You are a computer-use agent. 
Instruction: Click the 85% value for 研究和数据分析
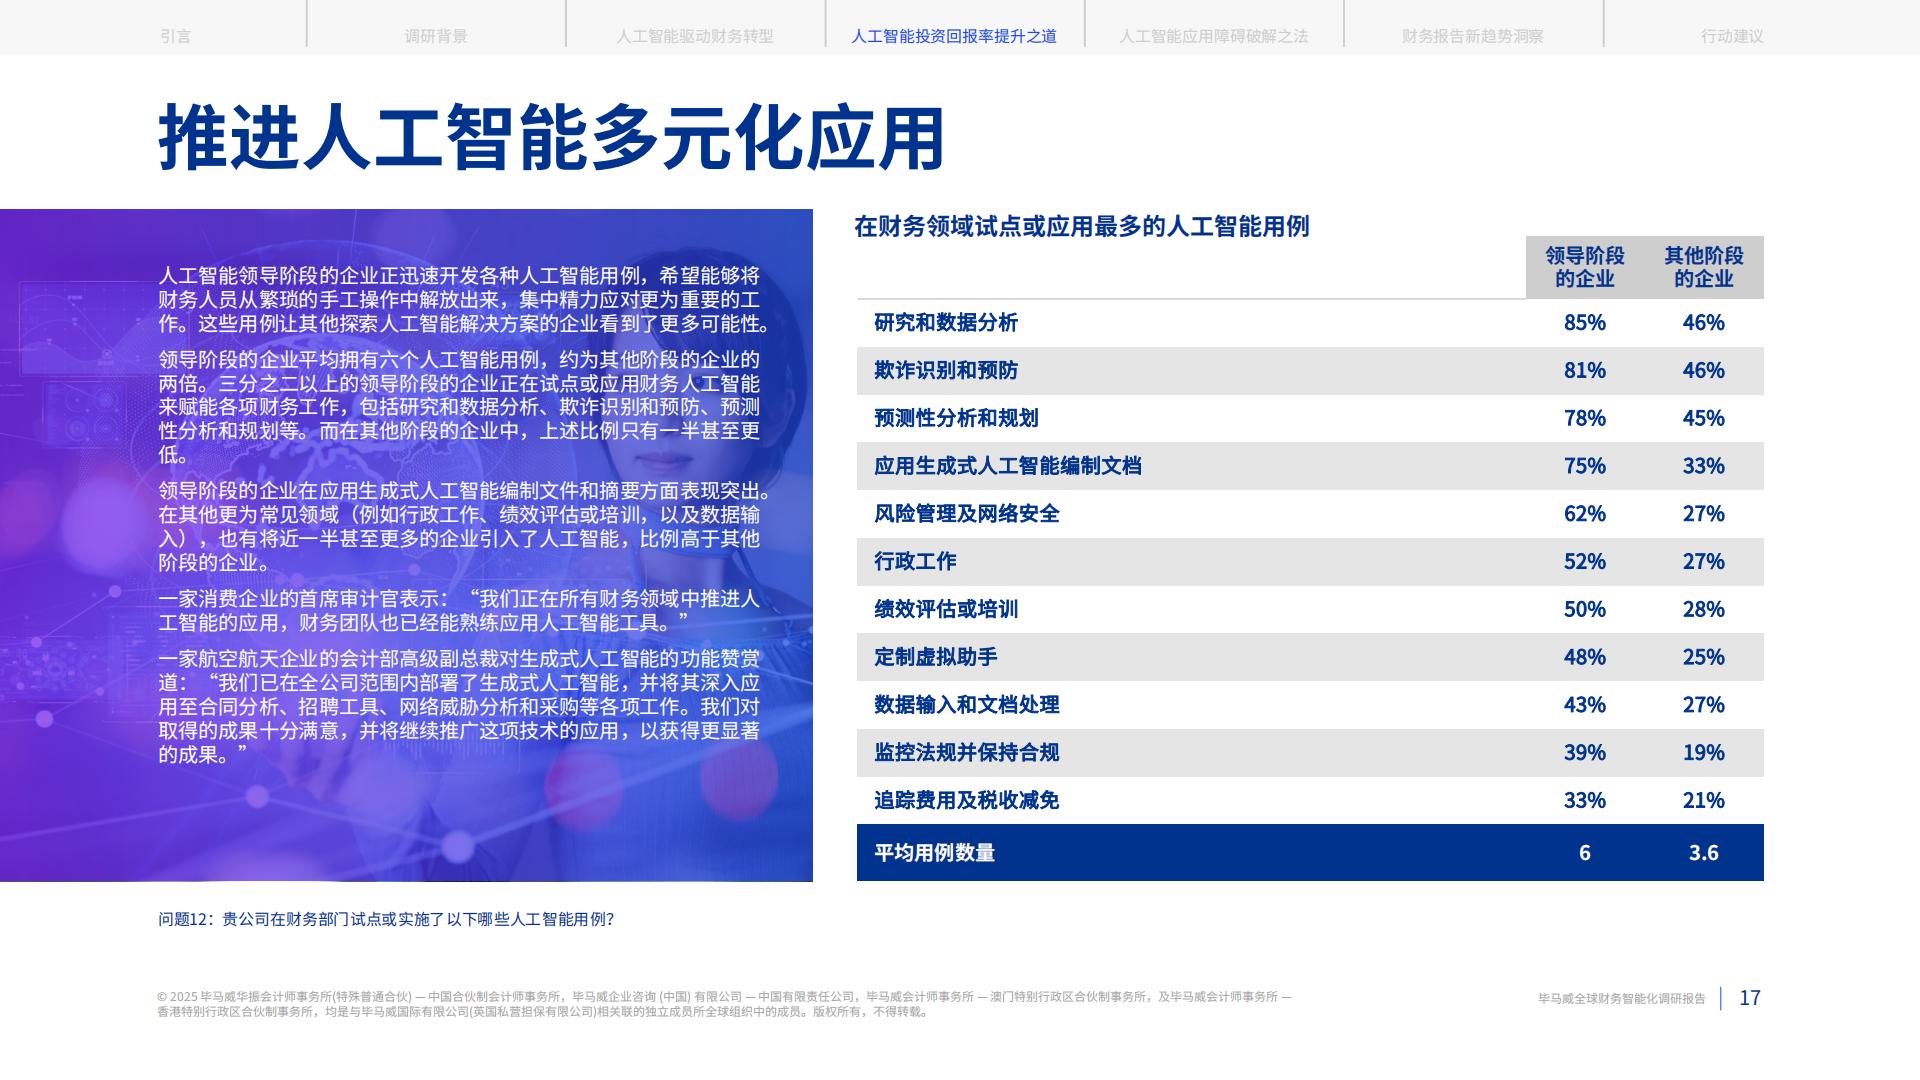(x=1584, y=323)
